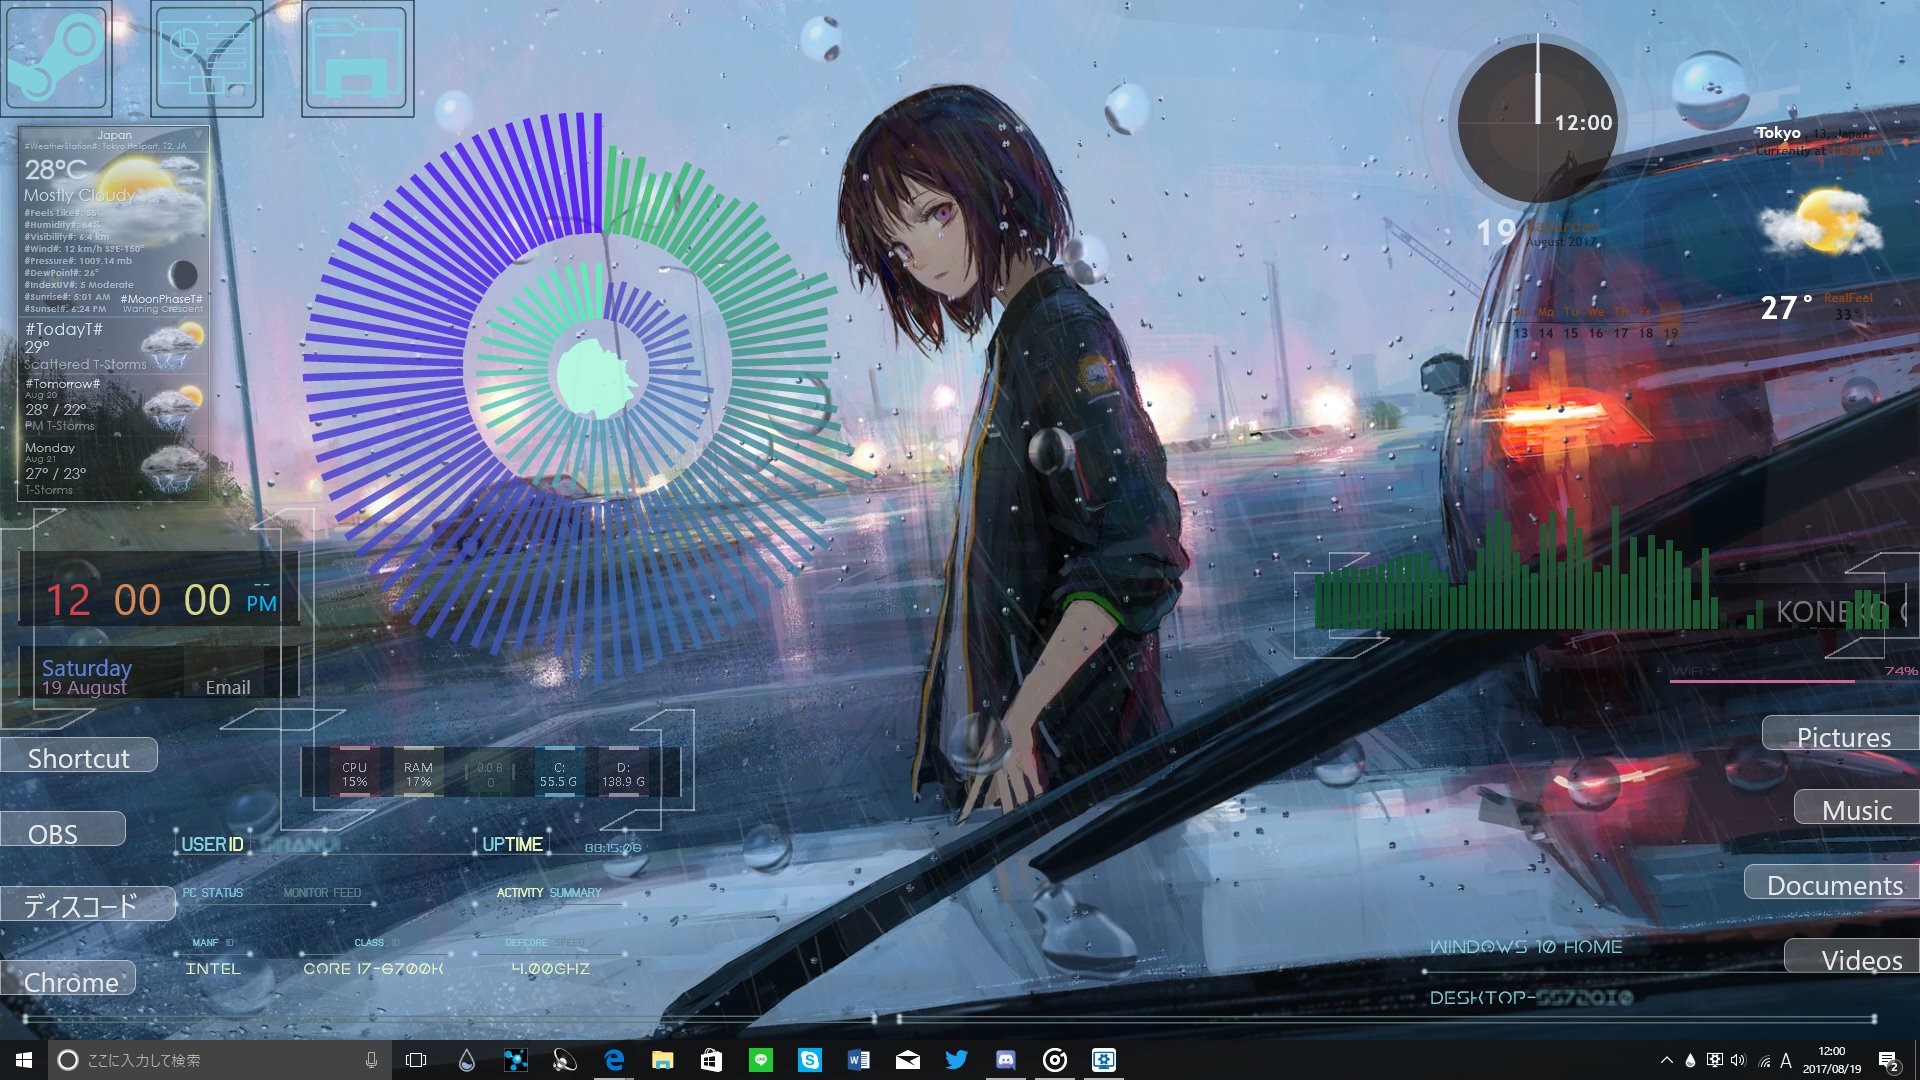The height and width of the screenshot is (1080, 1920).
Task: Toggle the IME input mode 'A' indicator
Action: (x=1786, y=1061)
